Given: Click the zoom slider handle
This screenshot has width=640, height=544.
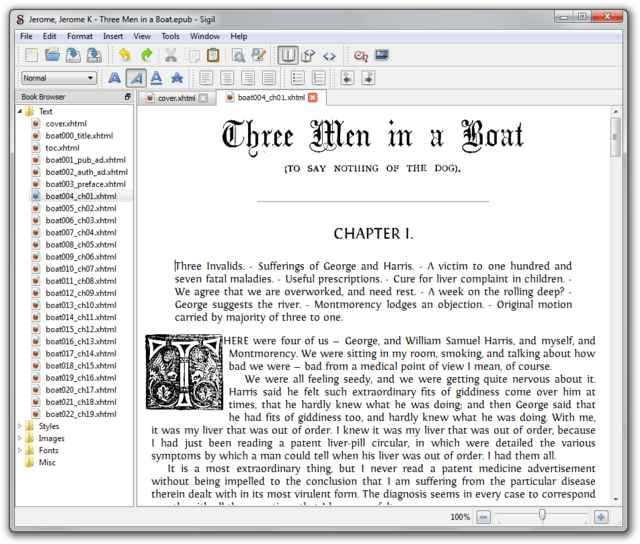Looking at the screenshot, I should (542, 516).
